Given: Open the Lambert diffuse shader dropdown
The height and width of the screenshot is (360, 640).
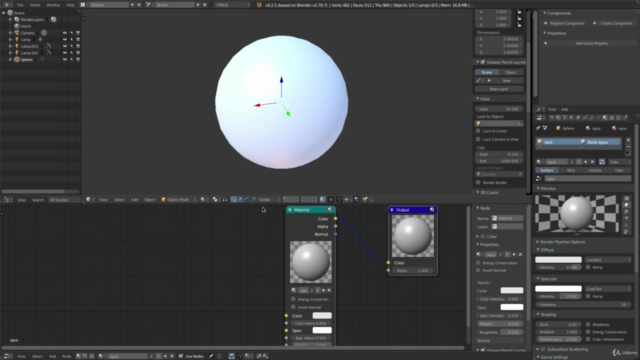Looking at the screenshot, I should click(x=608, y=260).
